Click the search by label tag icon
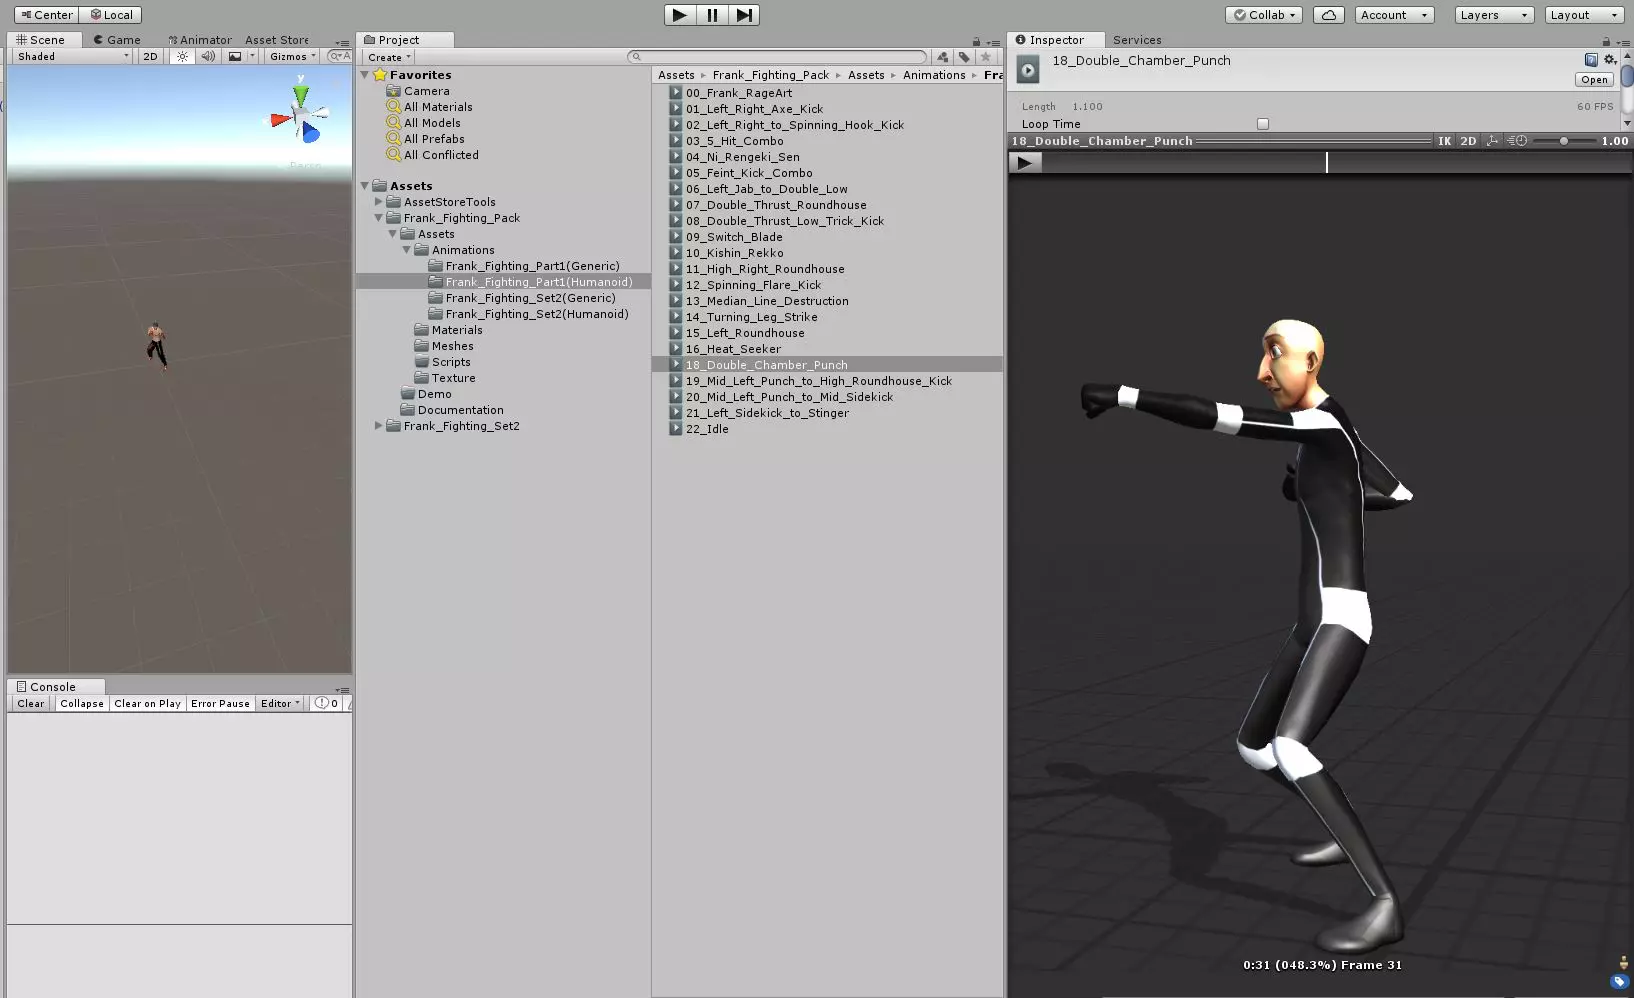The width and height of the screenshot is (1634, 998). pos(964,57)
